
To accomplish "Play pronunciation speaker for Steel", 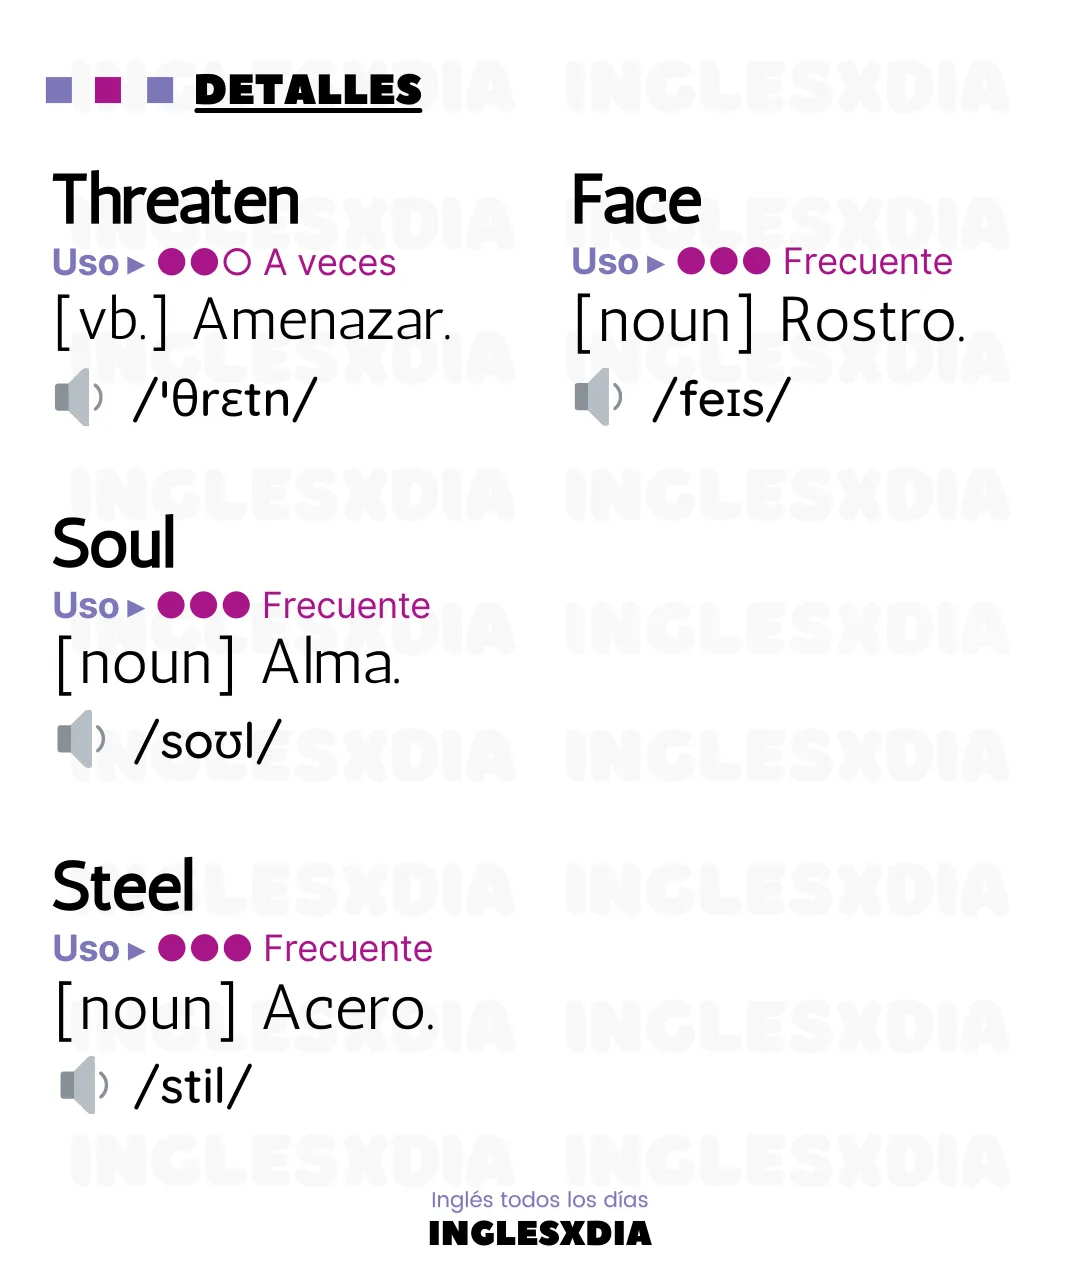I will [x=85, y=1085].
